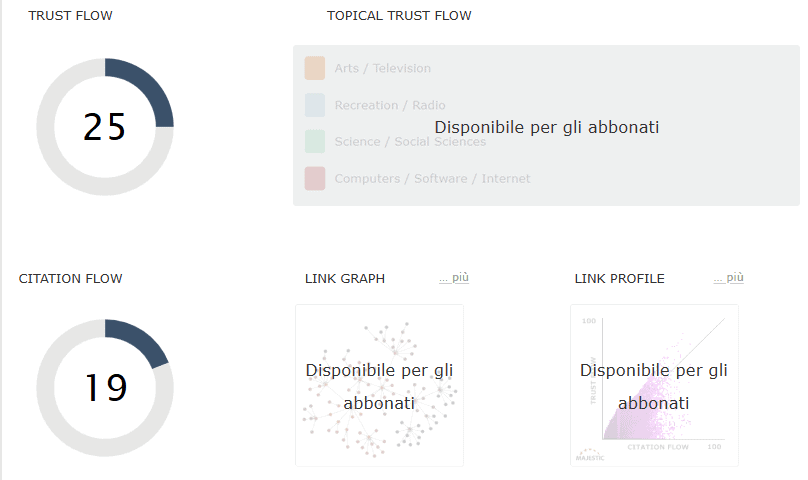
Task: Click the Citation Flow 19 donut chart
Action: [x=105, y=388]
